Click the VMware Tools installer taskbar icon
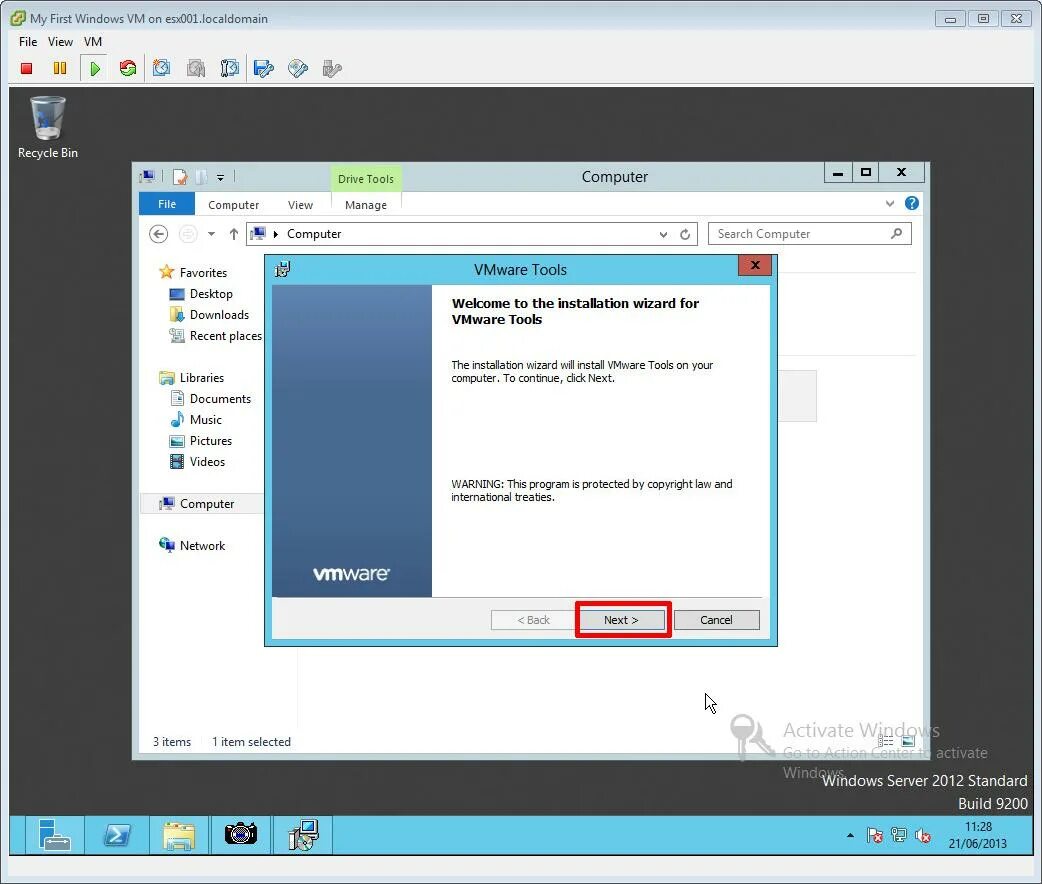 click(304, 835)
